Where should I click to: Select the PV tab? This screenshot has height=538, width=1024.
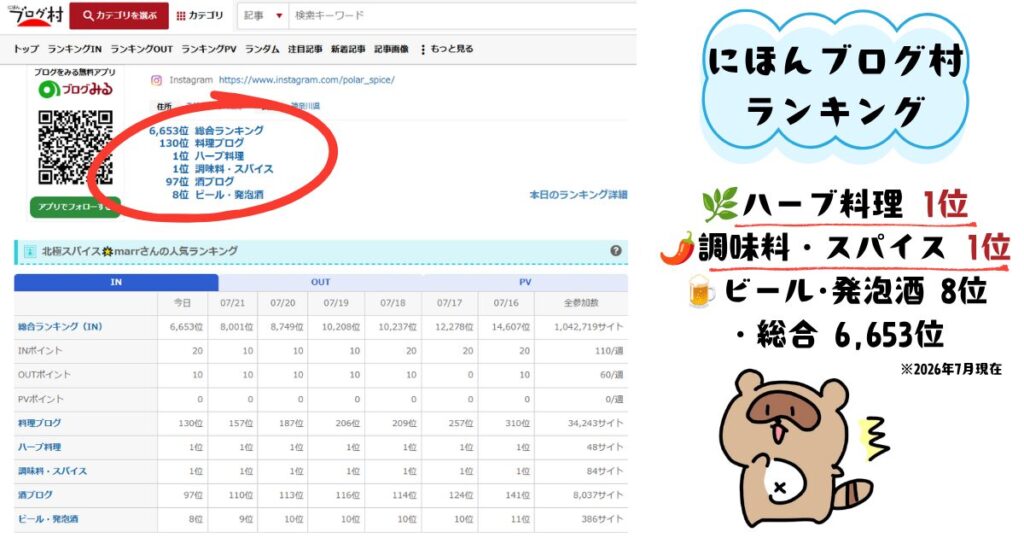tap(525, 282)
